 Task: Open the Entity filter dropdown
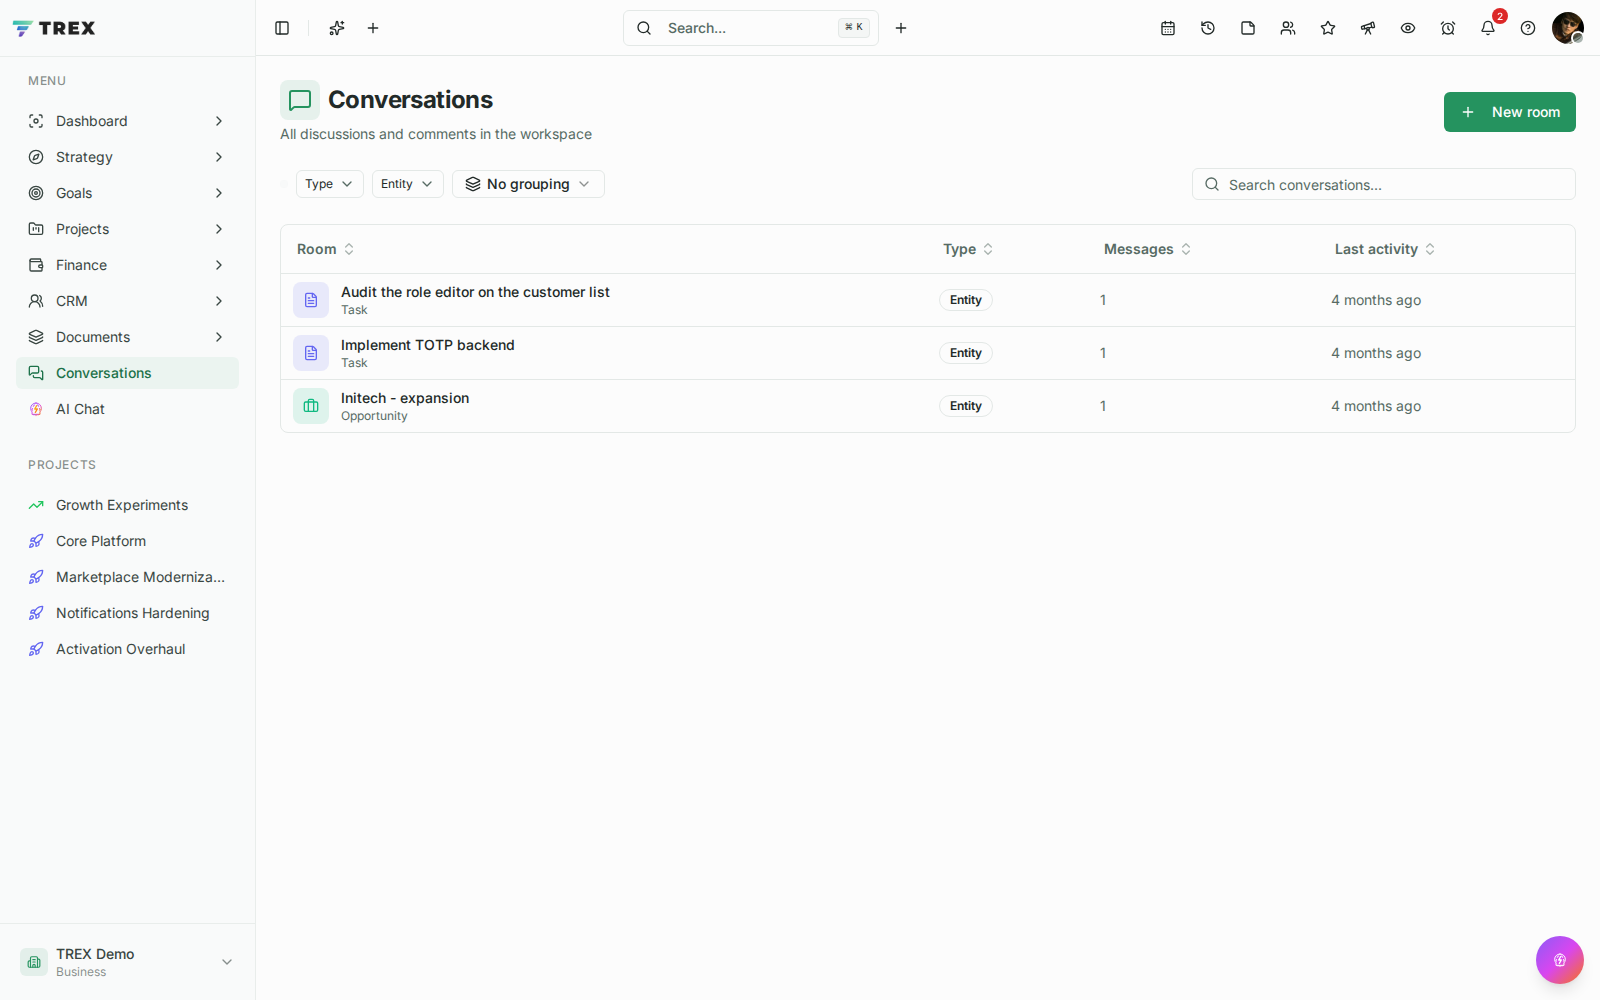point(408,184)
